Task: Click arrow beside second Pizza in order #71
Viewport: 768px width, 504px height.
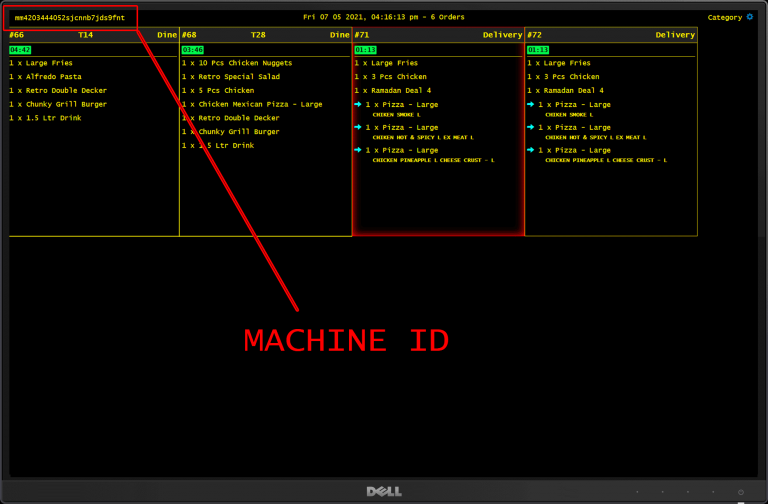Action: click(x=359, y=127)
